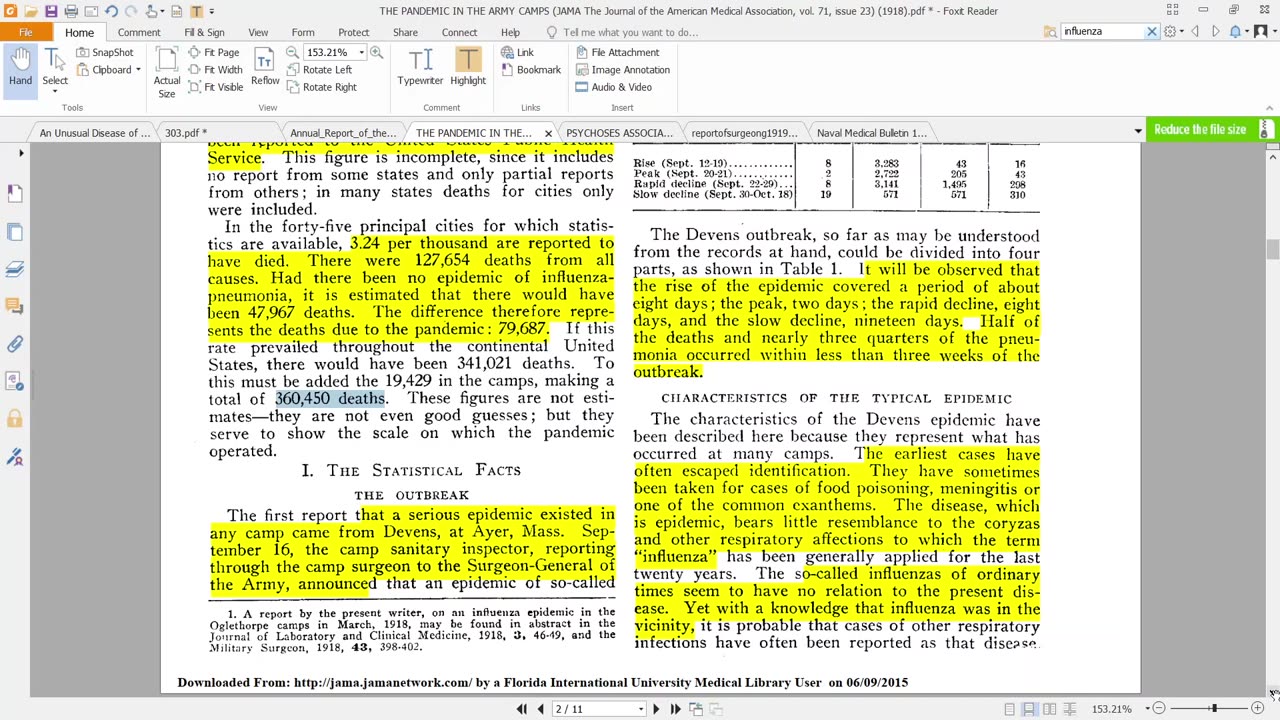Insert Audio & Video
Screen dimensions: 1280x720
pyautogui.click(x=613, y=87)
